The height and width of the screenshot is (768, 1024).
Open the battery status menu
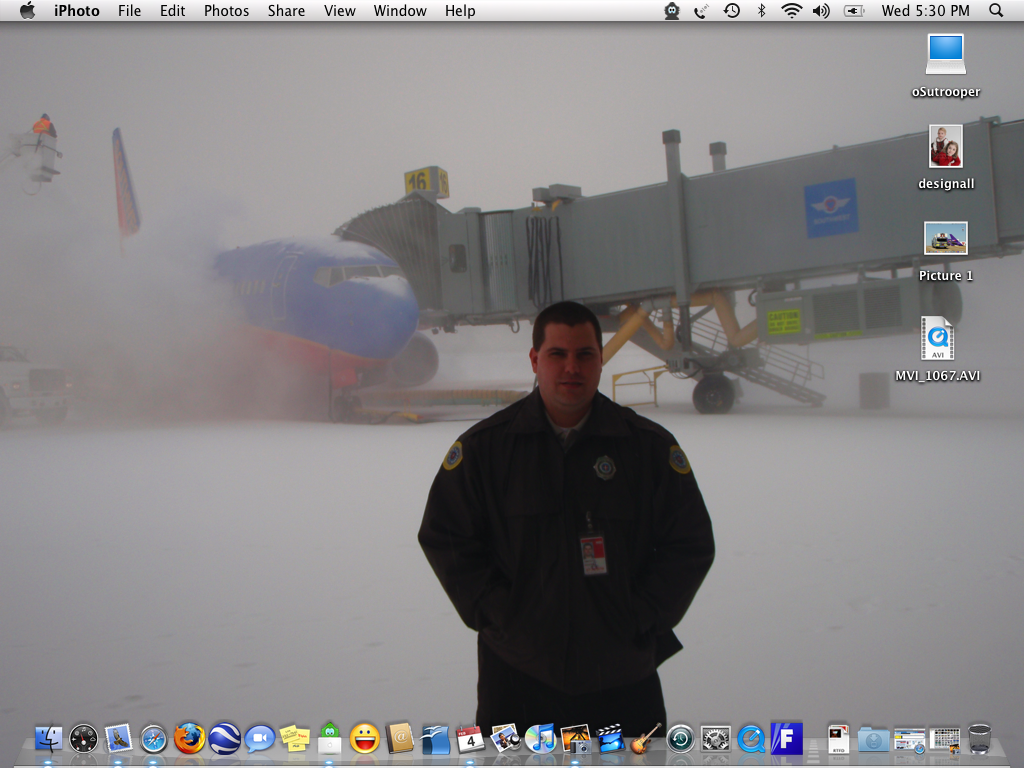(x=854, y=10)
